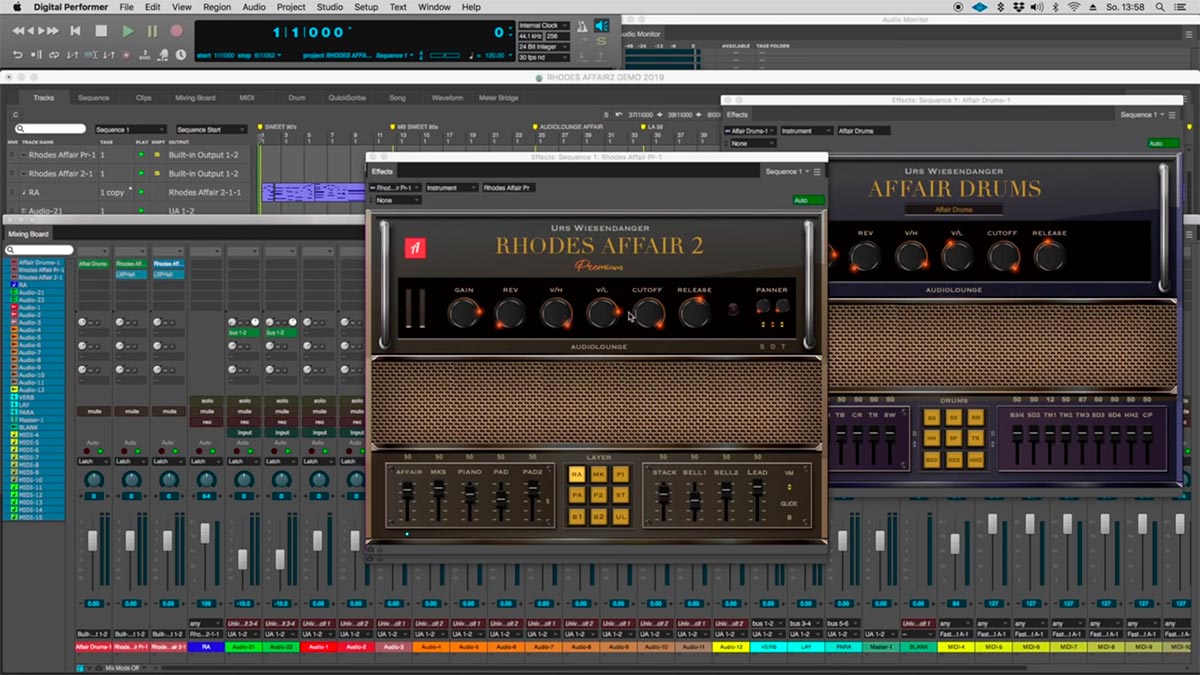The width and height of the screenshot is (1200, 675).
Task: Click the MK layer pad
Action: 599,474
